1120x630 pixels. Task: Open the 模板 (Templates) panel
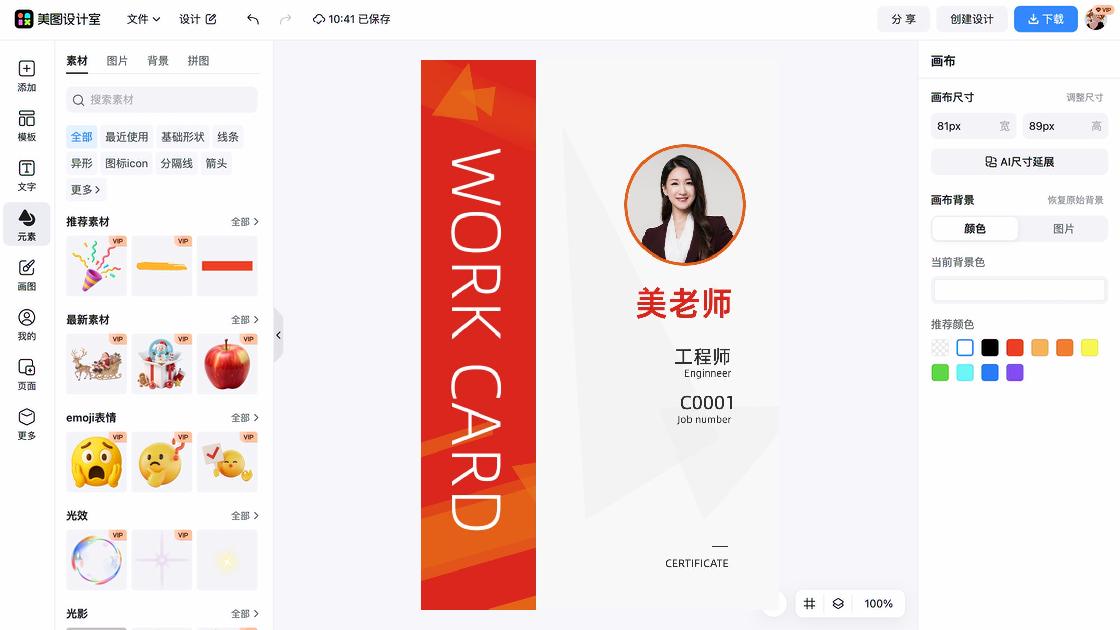tap(26, 128)
